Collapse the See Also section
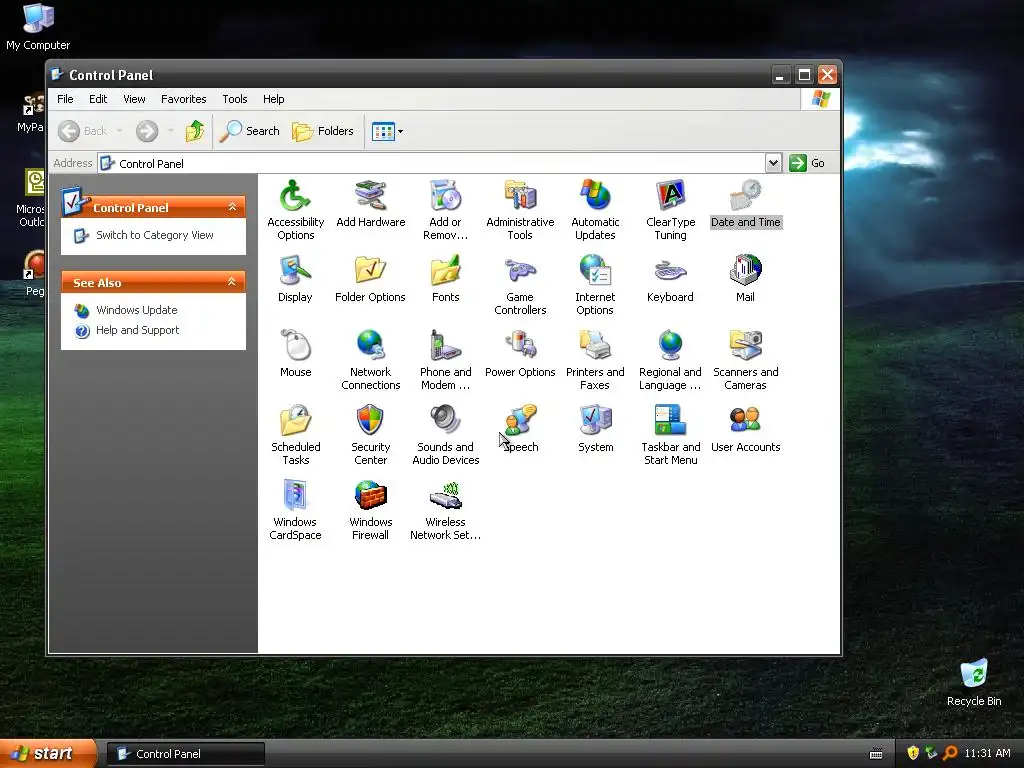This screenshot has height=768, width=1024. [x=232, y=281]
